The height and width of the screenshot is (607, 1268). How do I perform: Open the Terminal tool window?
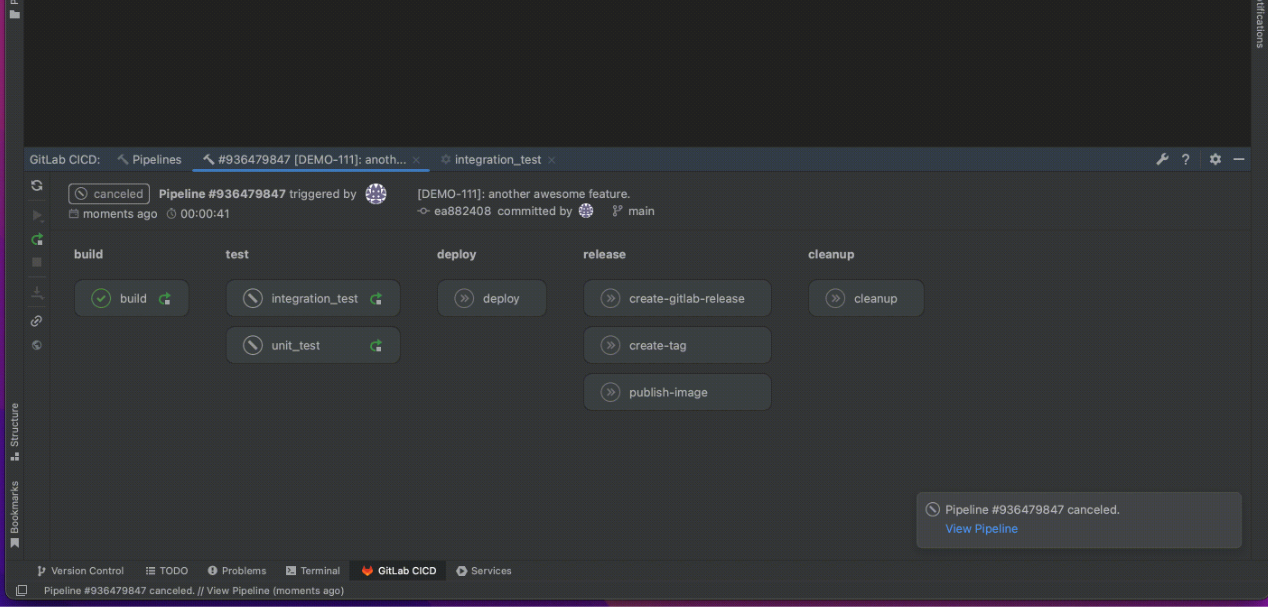tap(313, 571)
